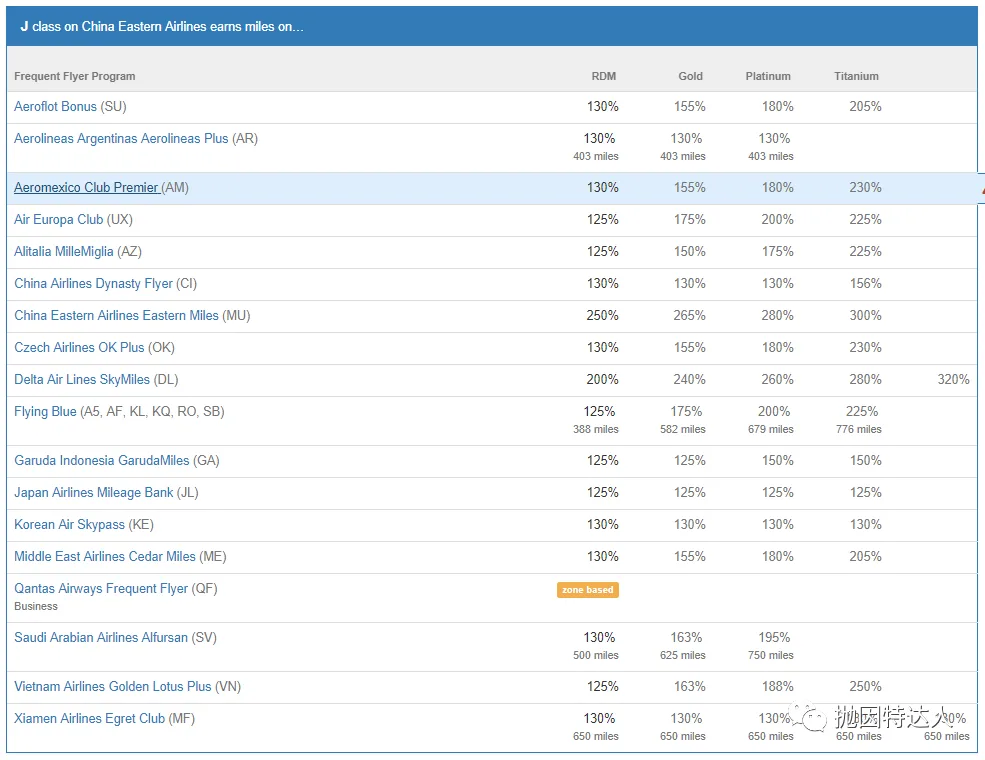Click the 150% Platinum value for Garuda Indonesia
Screen dimensions: 985x760
pos(778,461)
